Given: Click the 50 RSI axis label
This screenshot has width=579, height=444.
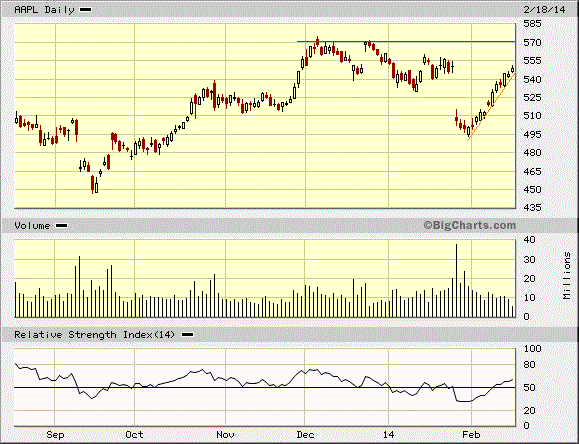Looking at the screenshot, I should click(530, 388).
